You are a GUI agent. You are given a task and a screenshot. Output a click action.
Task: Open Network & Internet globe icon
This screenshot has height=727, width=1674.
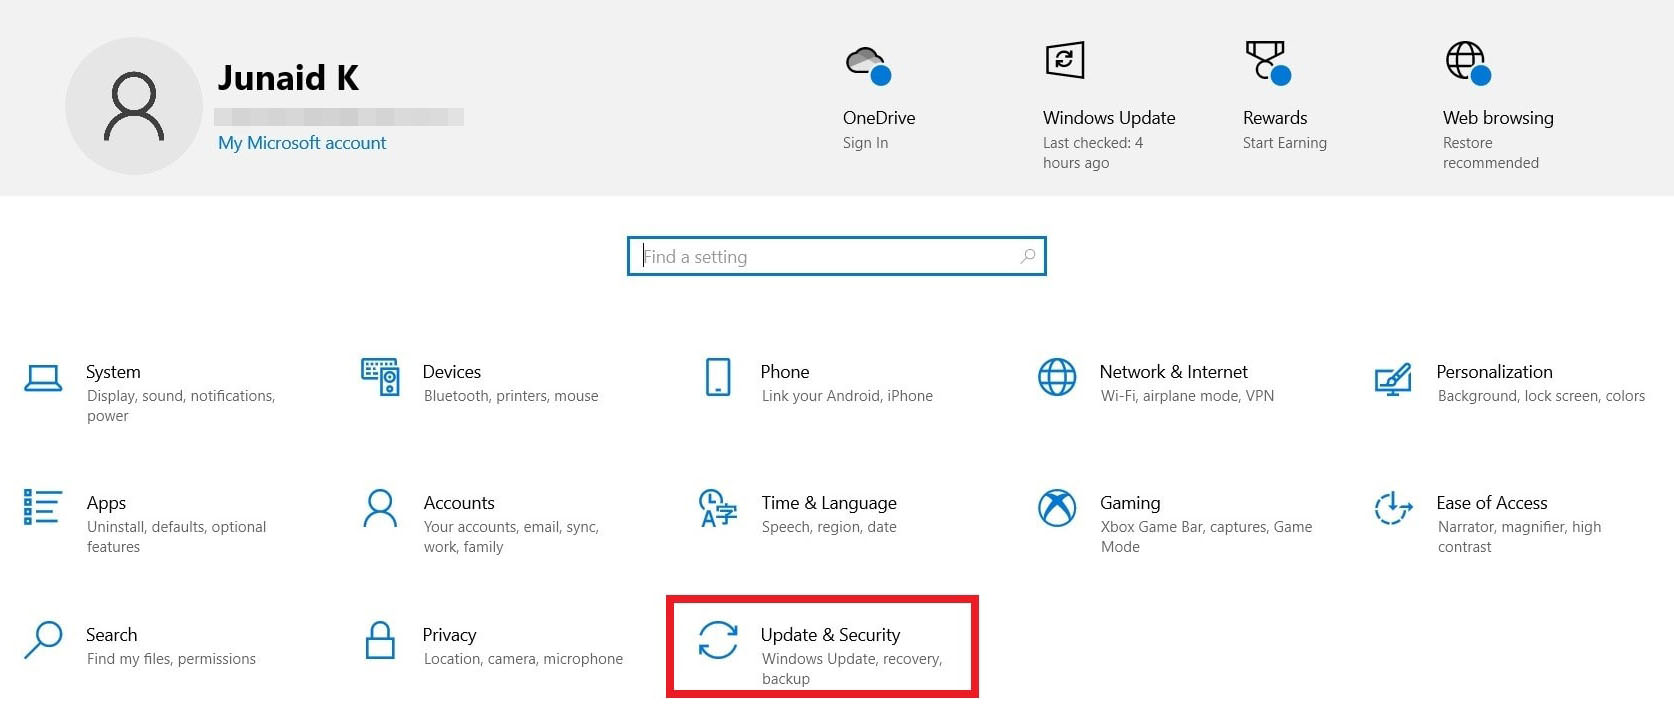1057,377
